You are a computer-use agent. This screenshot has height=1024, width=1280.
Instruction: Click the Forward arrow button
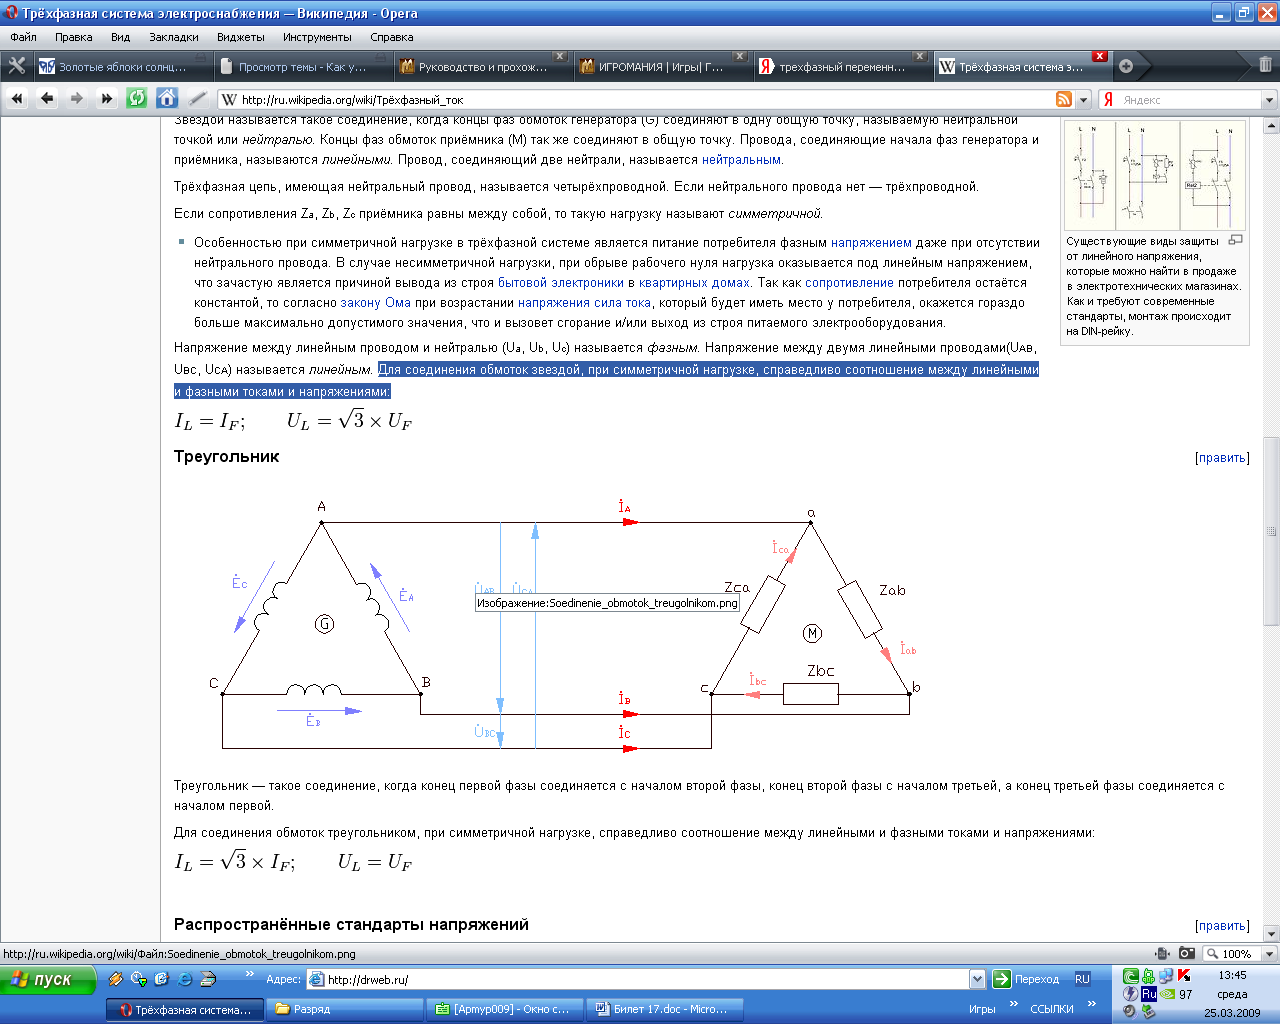[77, 99]
